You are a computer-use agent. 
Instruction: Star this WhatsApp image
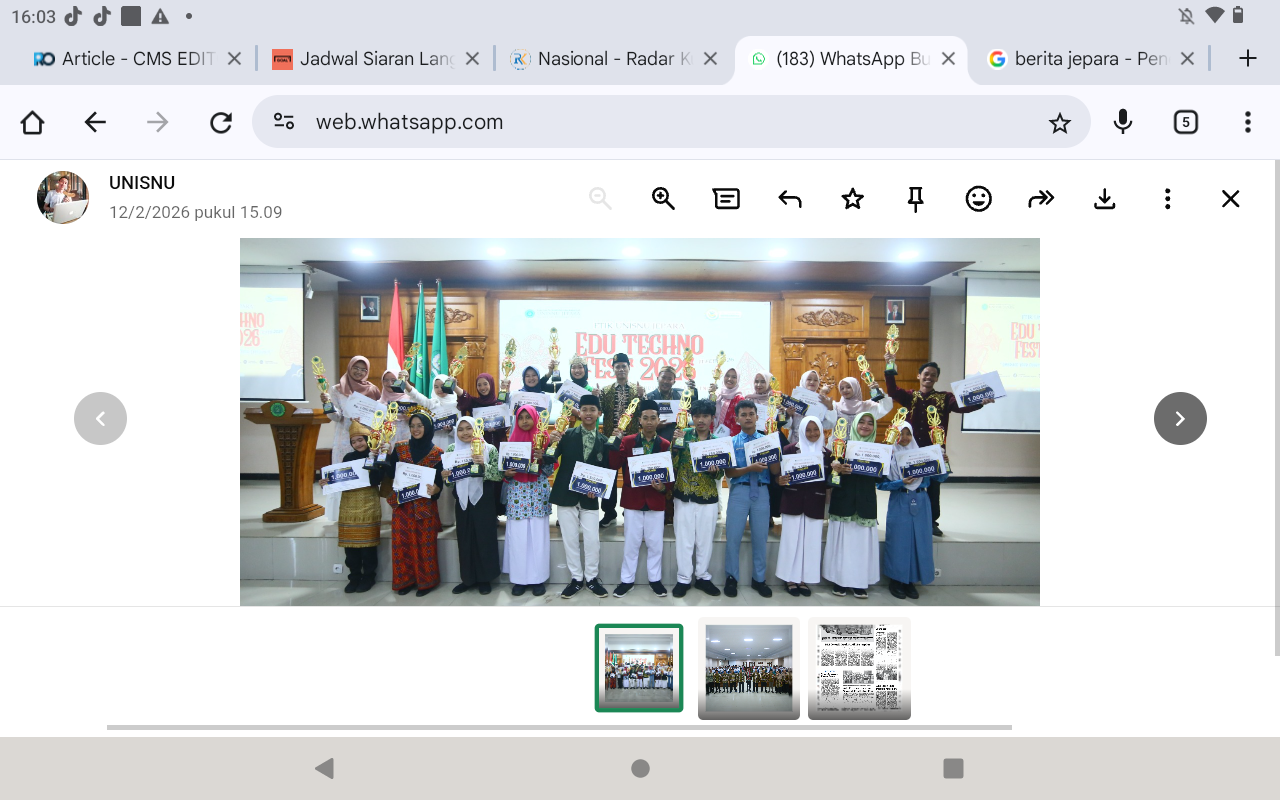click(x=852, y=198)
